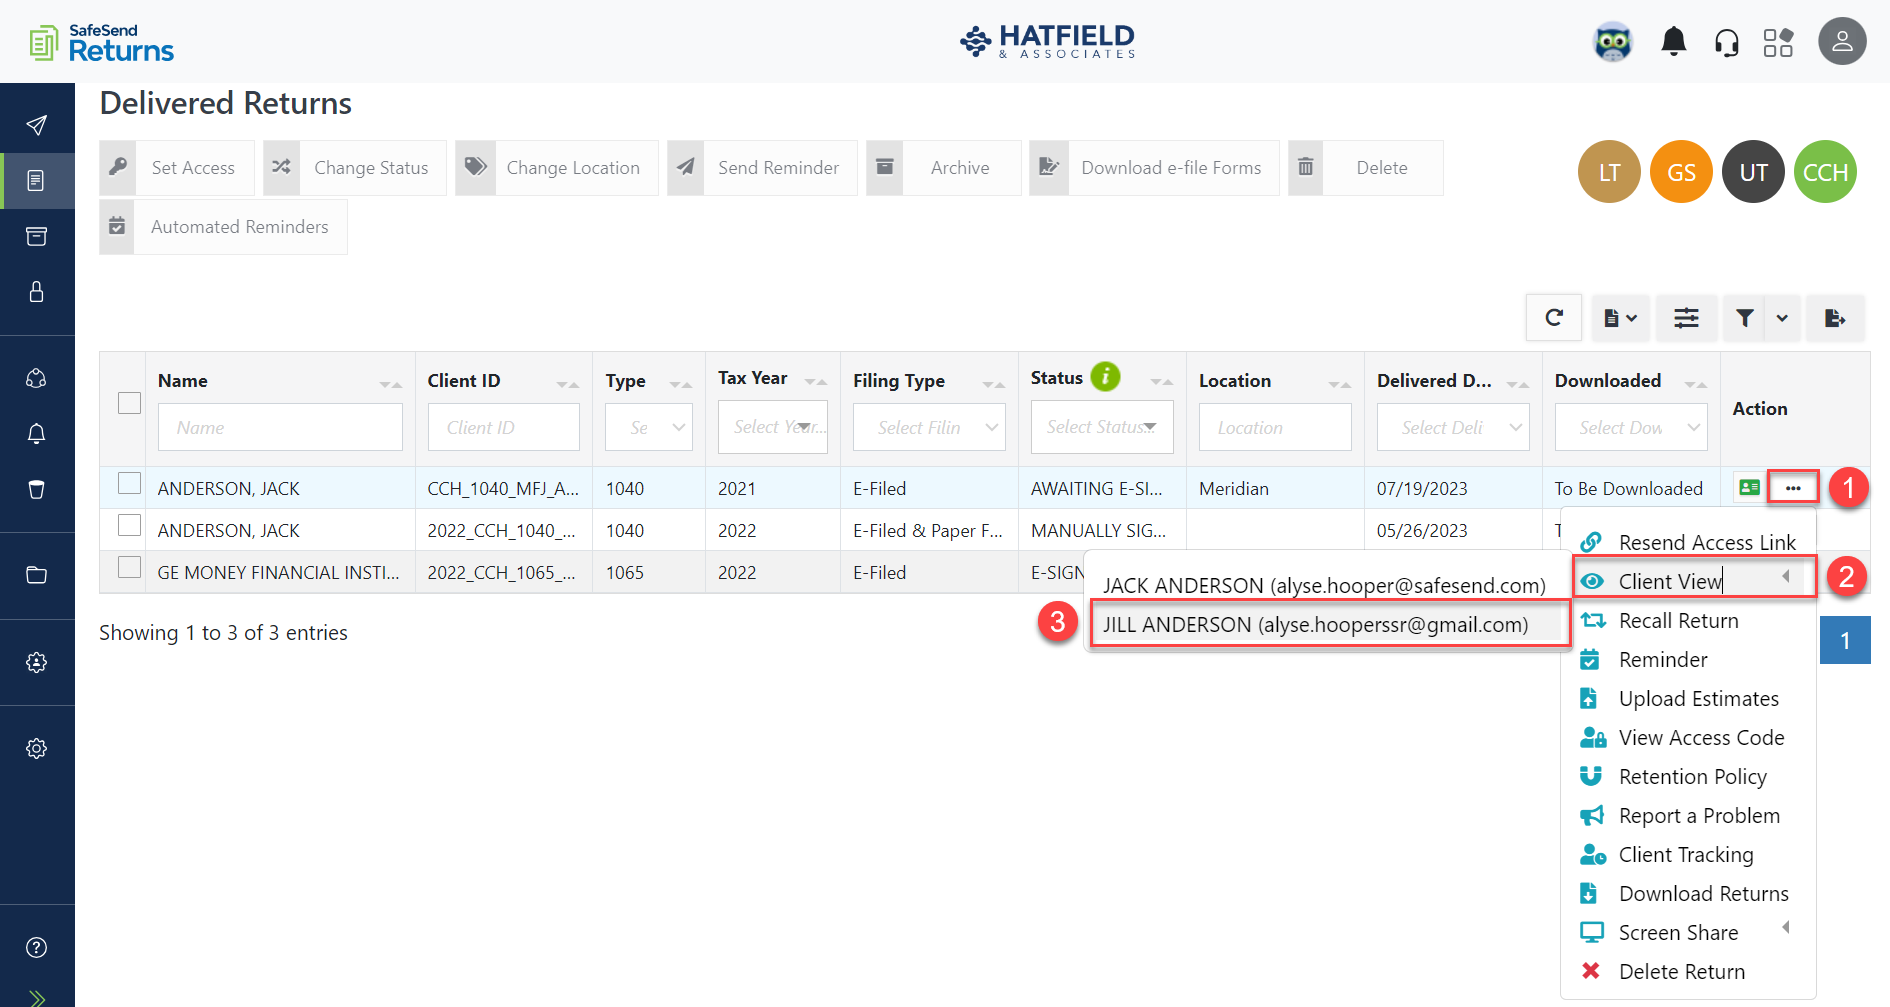Check the checkbox on the 2021 Jack Anderson row
Screen dimensions: 1890x1007
[x=129, y=482]
